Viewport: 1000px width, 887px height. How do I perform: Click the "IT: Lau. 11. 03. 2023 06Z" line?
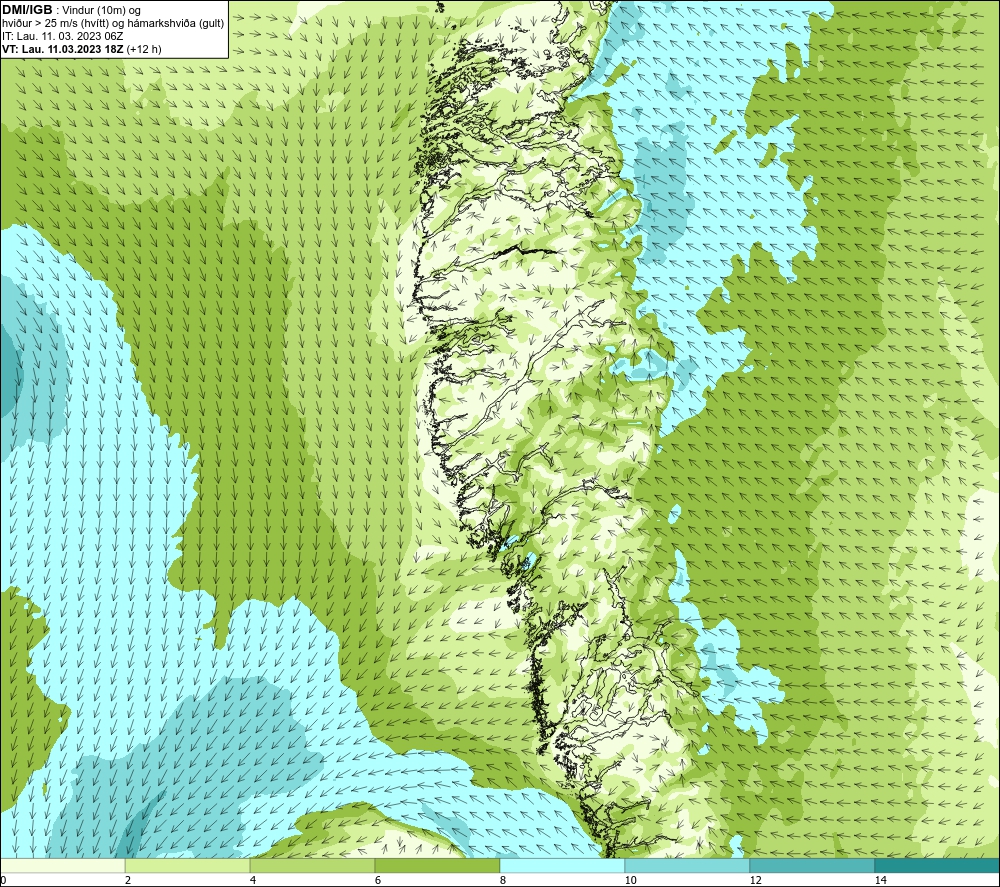coord(62,36)
